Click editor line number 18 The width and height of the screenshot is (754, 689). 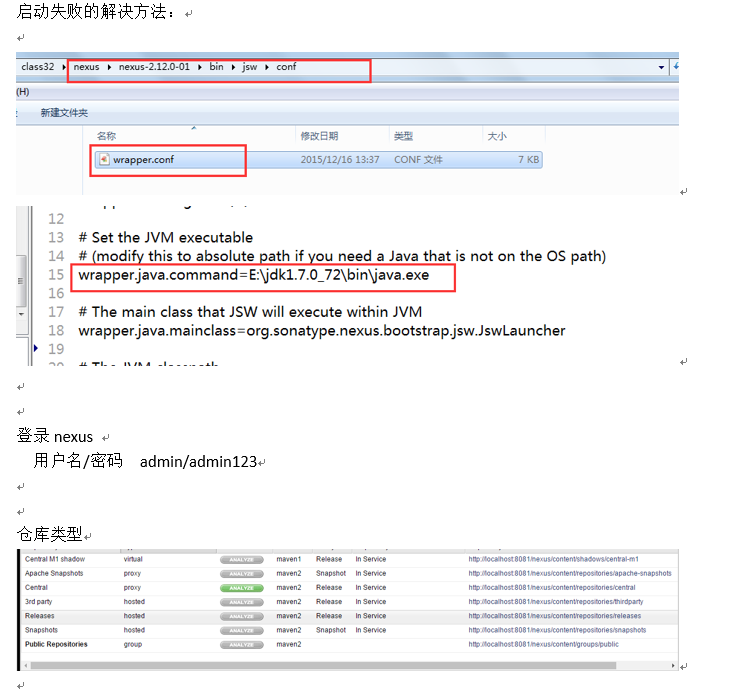point(56,331)
